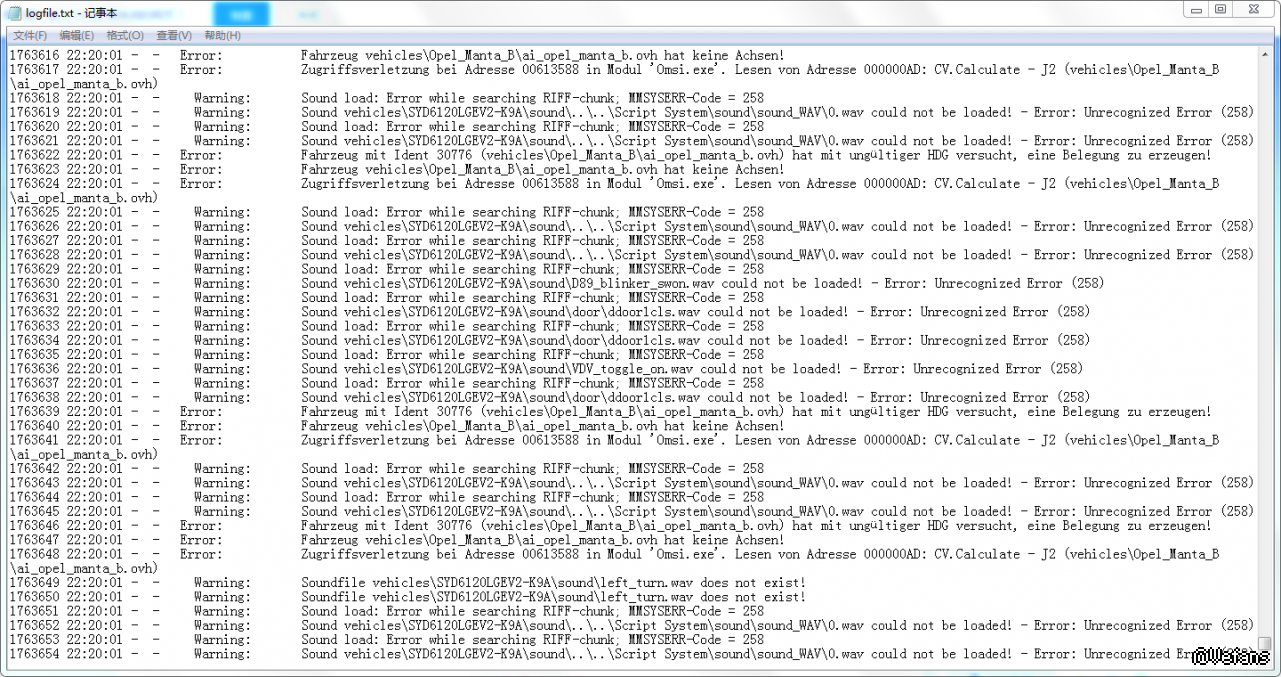Click the word 'Error:' on line 1763647
This screenshot has width=1281, height=677.
pos(201,540)
